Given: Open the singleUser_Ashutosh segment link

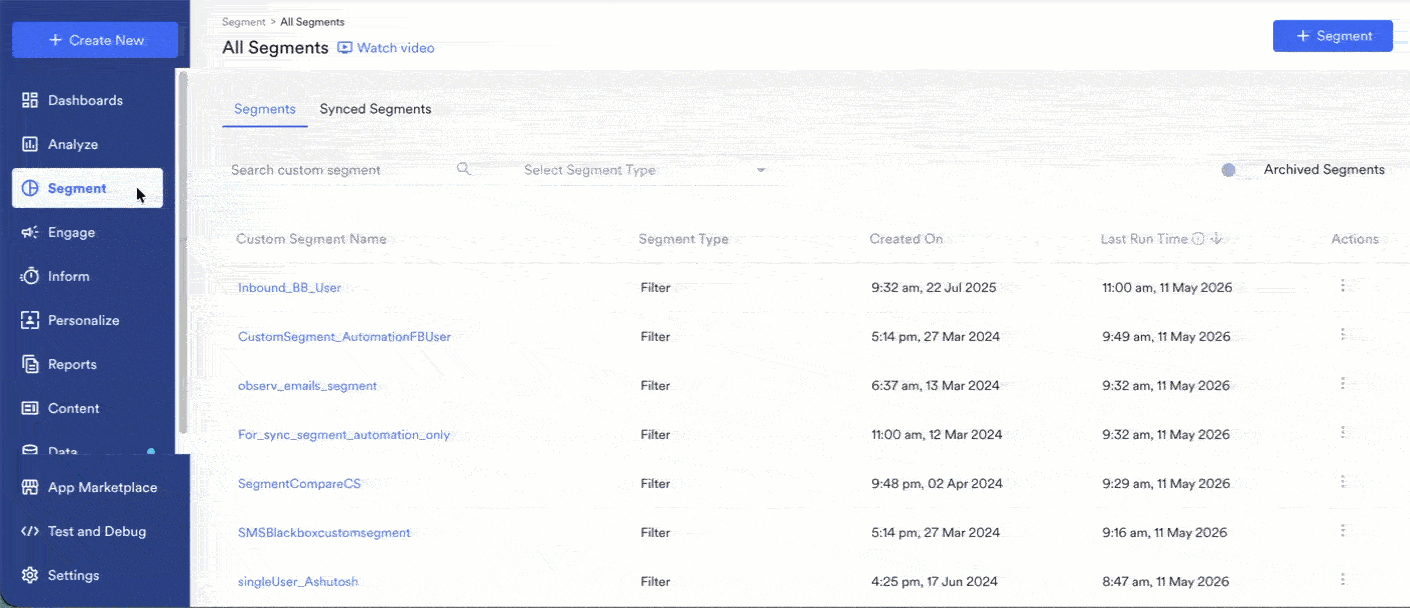Looking at the screenshot, I should [298, 581].
